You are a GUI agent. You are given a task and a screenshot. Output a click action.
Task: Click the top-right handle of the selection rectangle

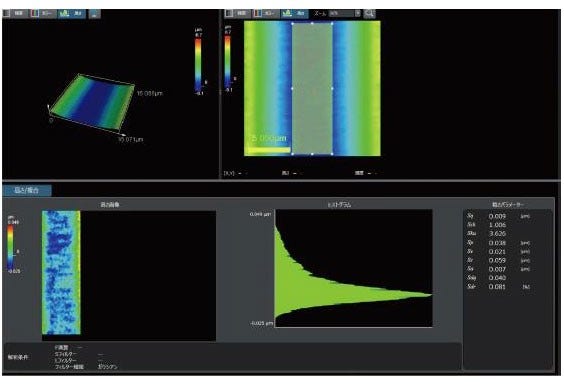tap(332, 24)
